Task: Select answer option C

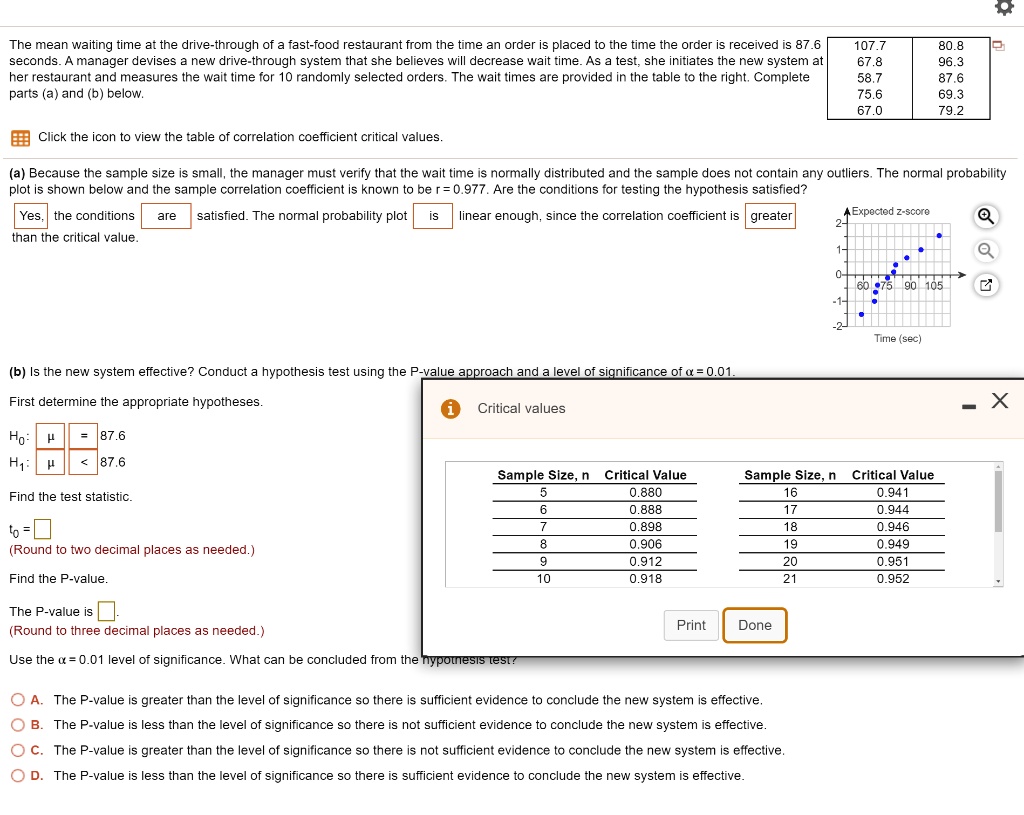Action: tap(18, 750)
